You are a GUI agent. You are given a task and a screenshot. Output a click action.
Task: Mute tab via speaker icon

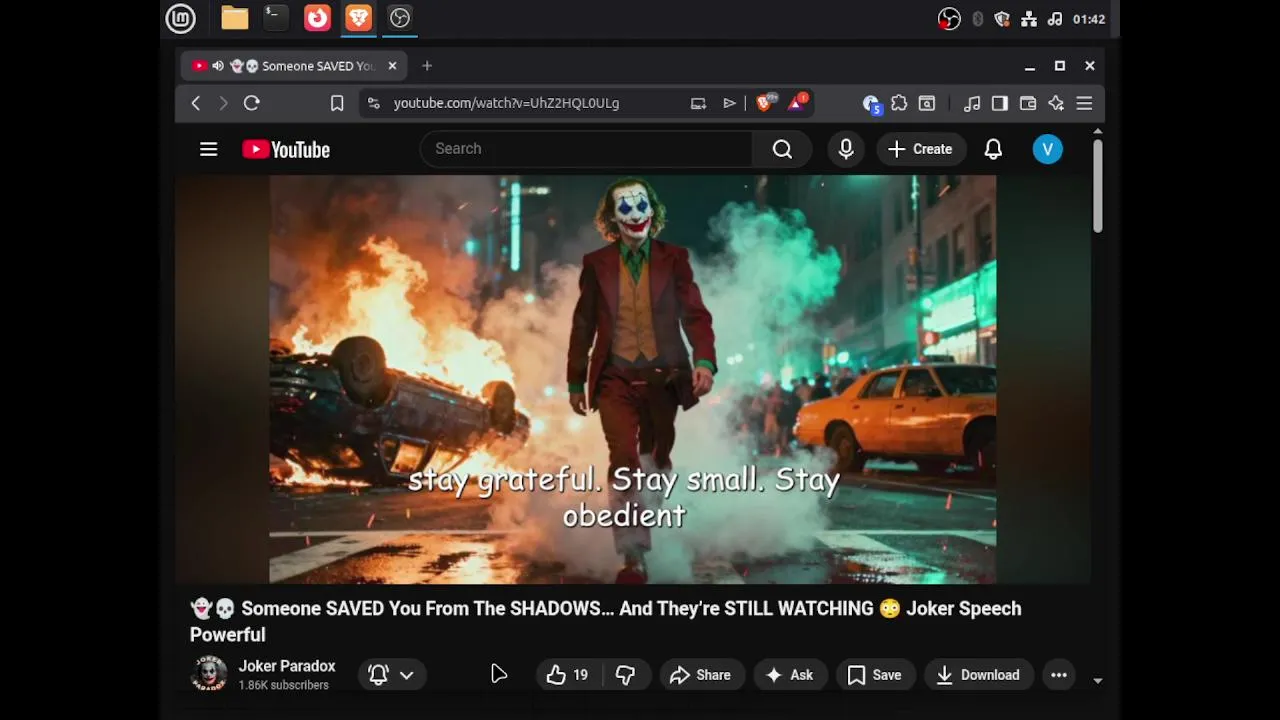pyautogui.click(x=218, y=66)
